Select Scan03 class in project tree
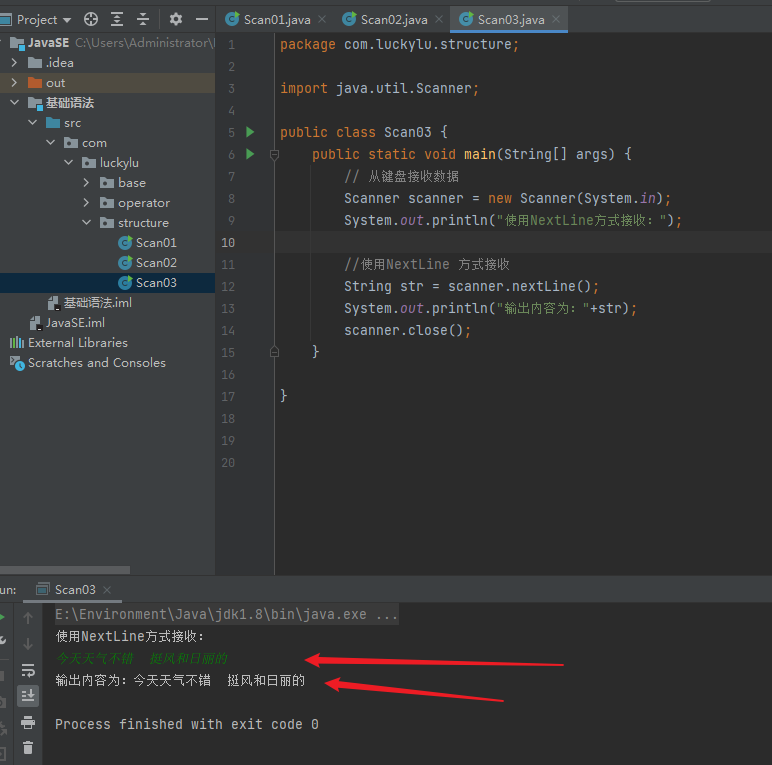 [147, 283]
